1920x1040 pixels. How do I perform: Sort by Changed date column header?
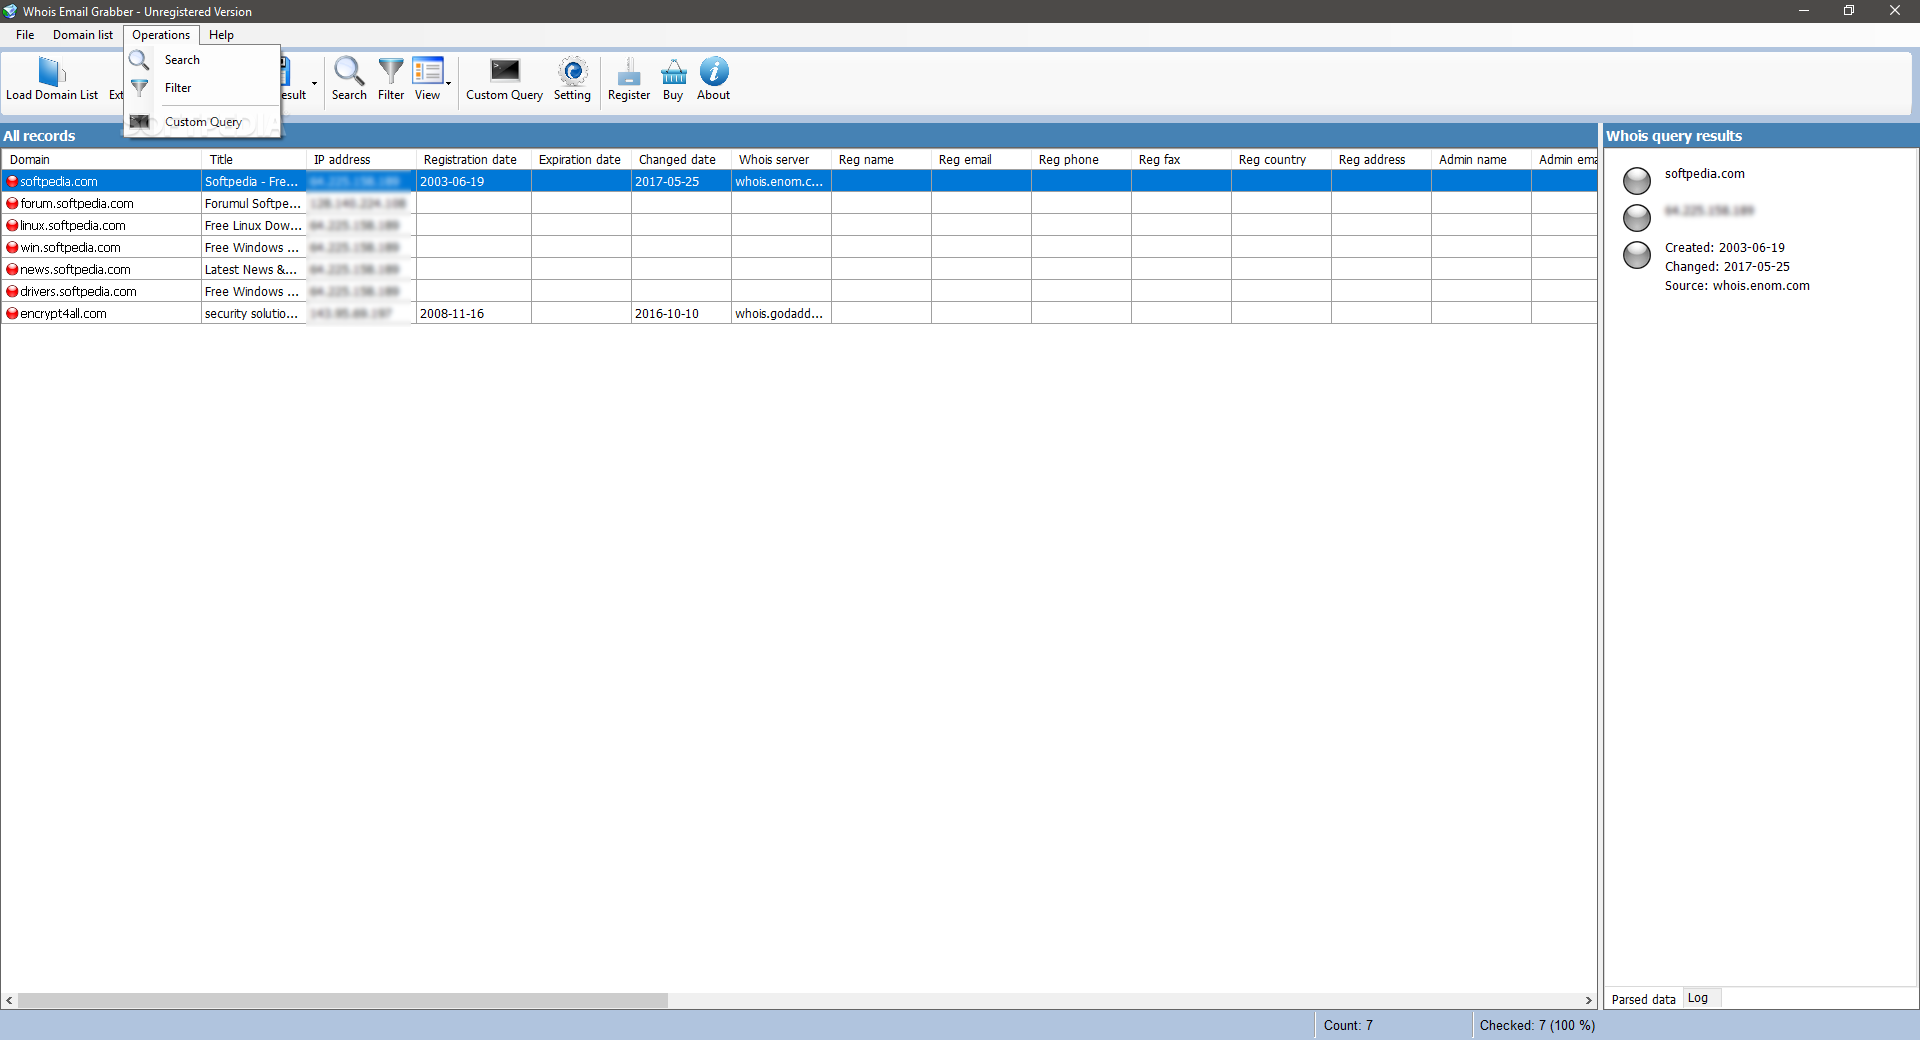(x=681, y=160)
